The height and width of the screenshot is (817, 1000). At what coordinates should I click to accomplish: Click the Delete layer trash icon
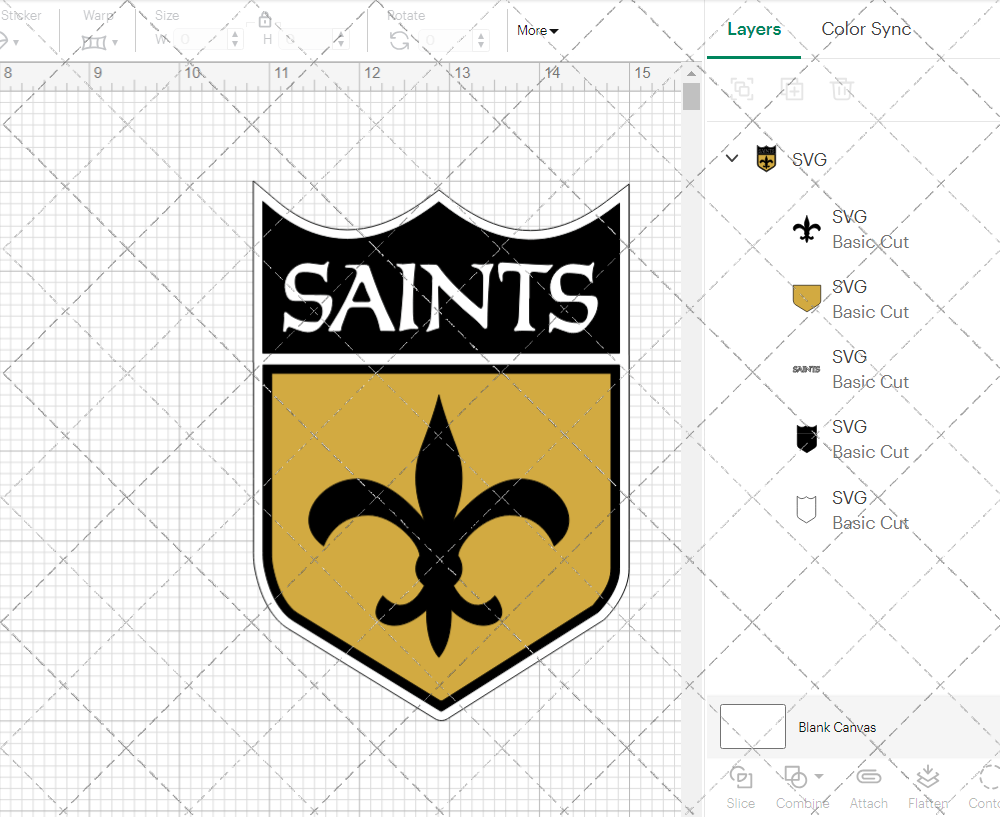point(842,89)
